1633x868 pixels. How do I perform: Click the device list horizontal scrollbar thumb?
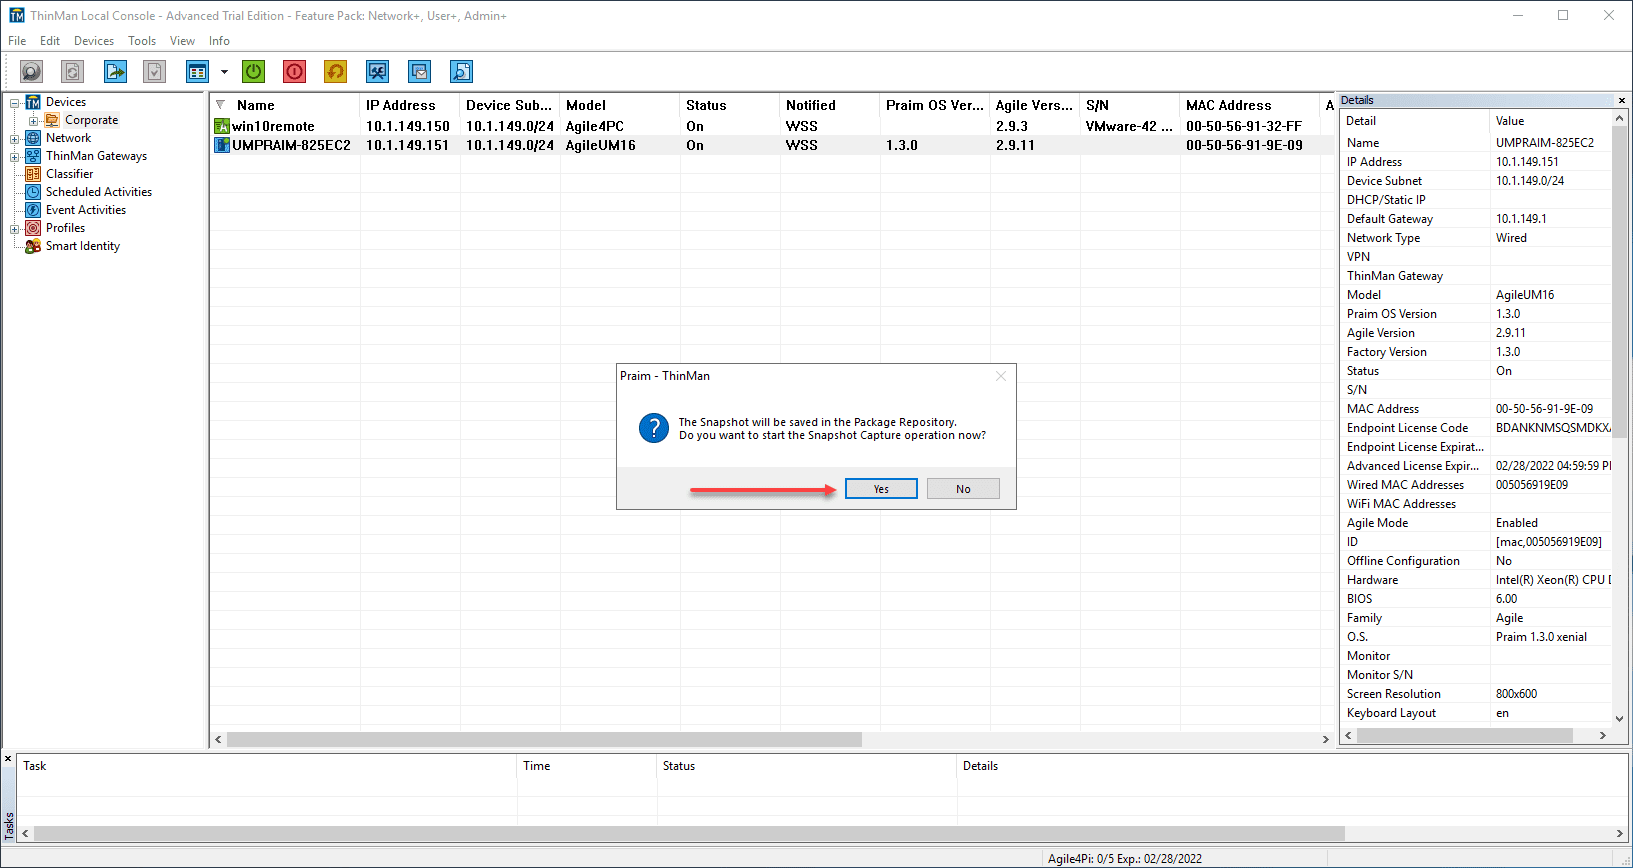[544, 739]
